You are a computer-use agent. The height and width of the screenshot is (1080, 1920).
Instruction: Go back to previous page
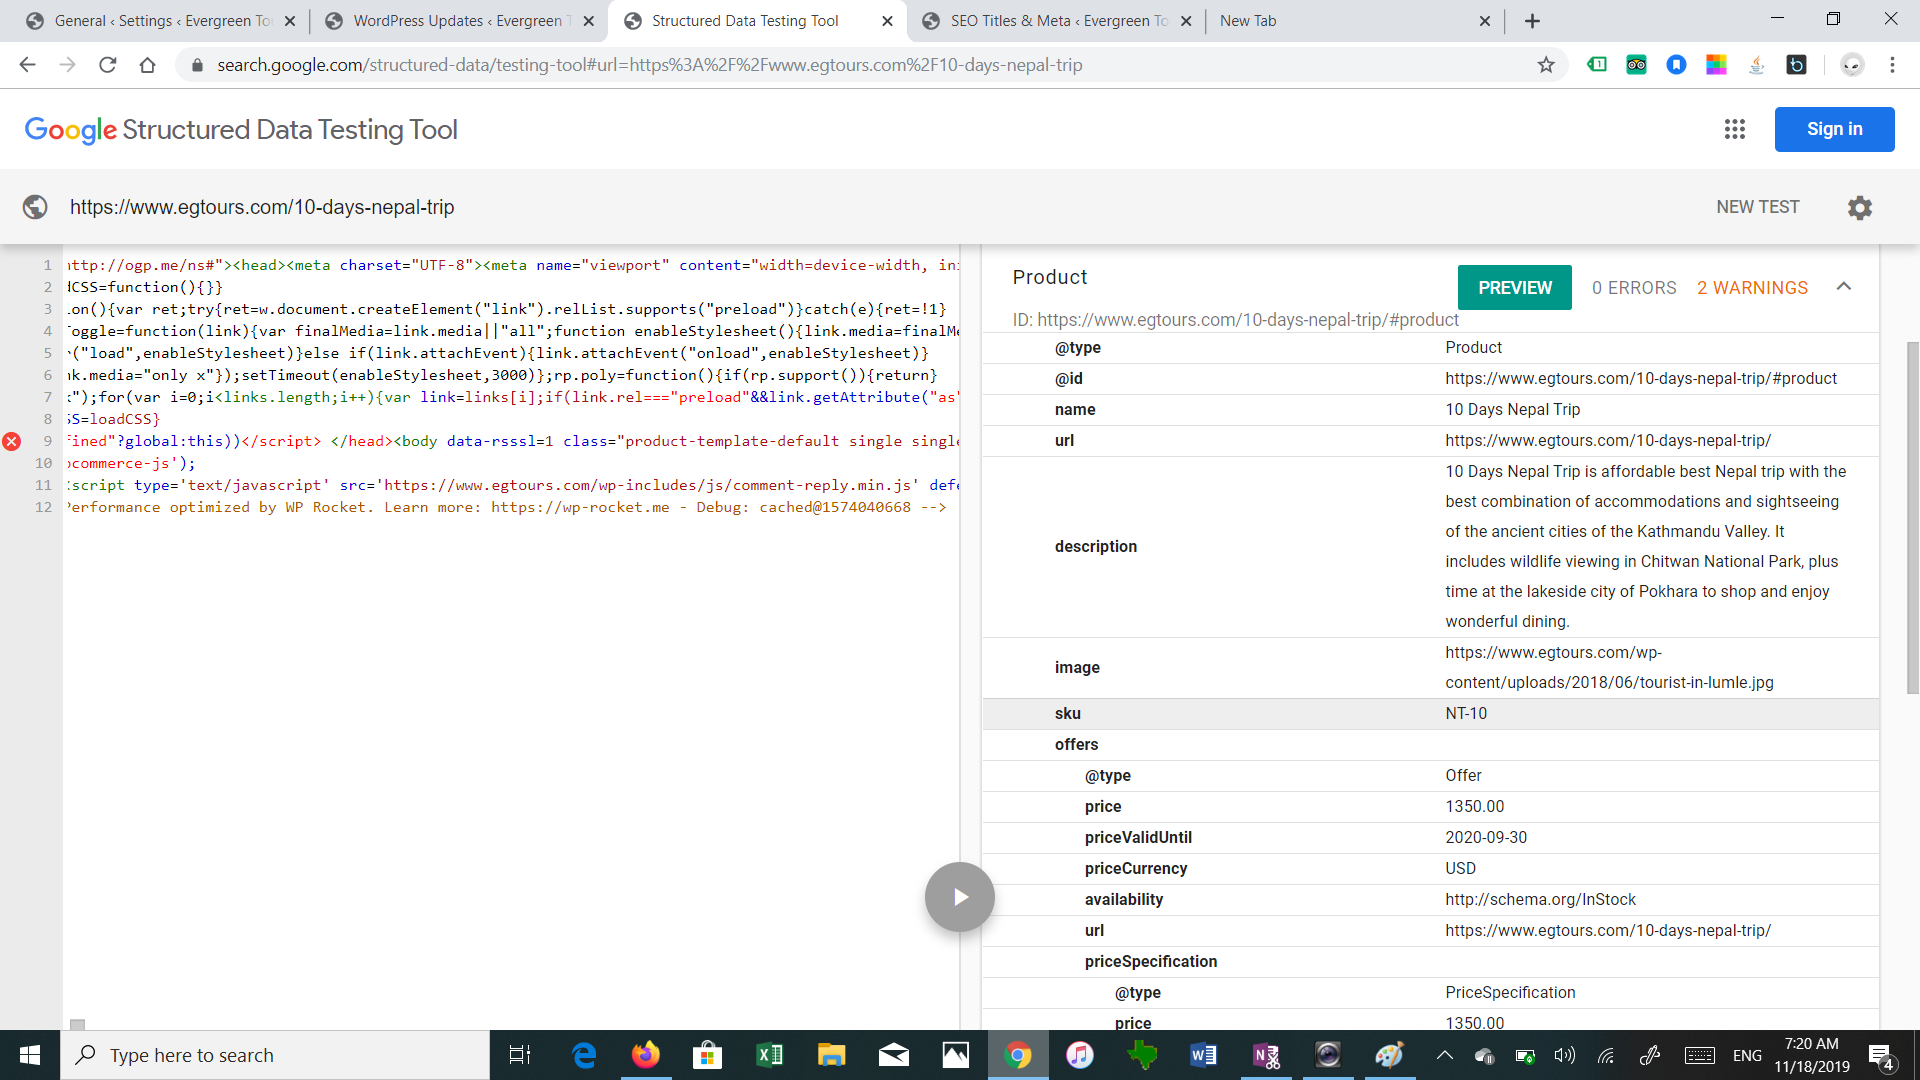point(27,65)
